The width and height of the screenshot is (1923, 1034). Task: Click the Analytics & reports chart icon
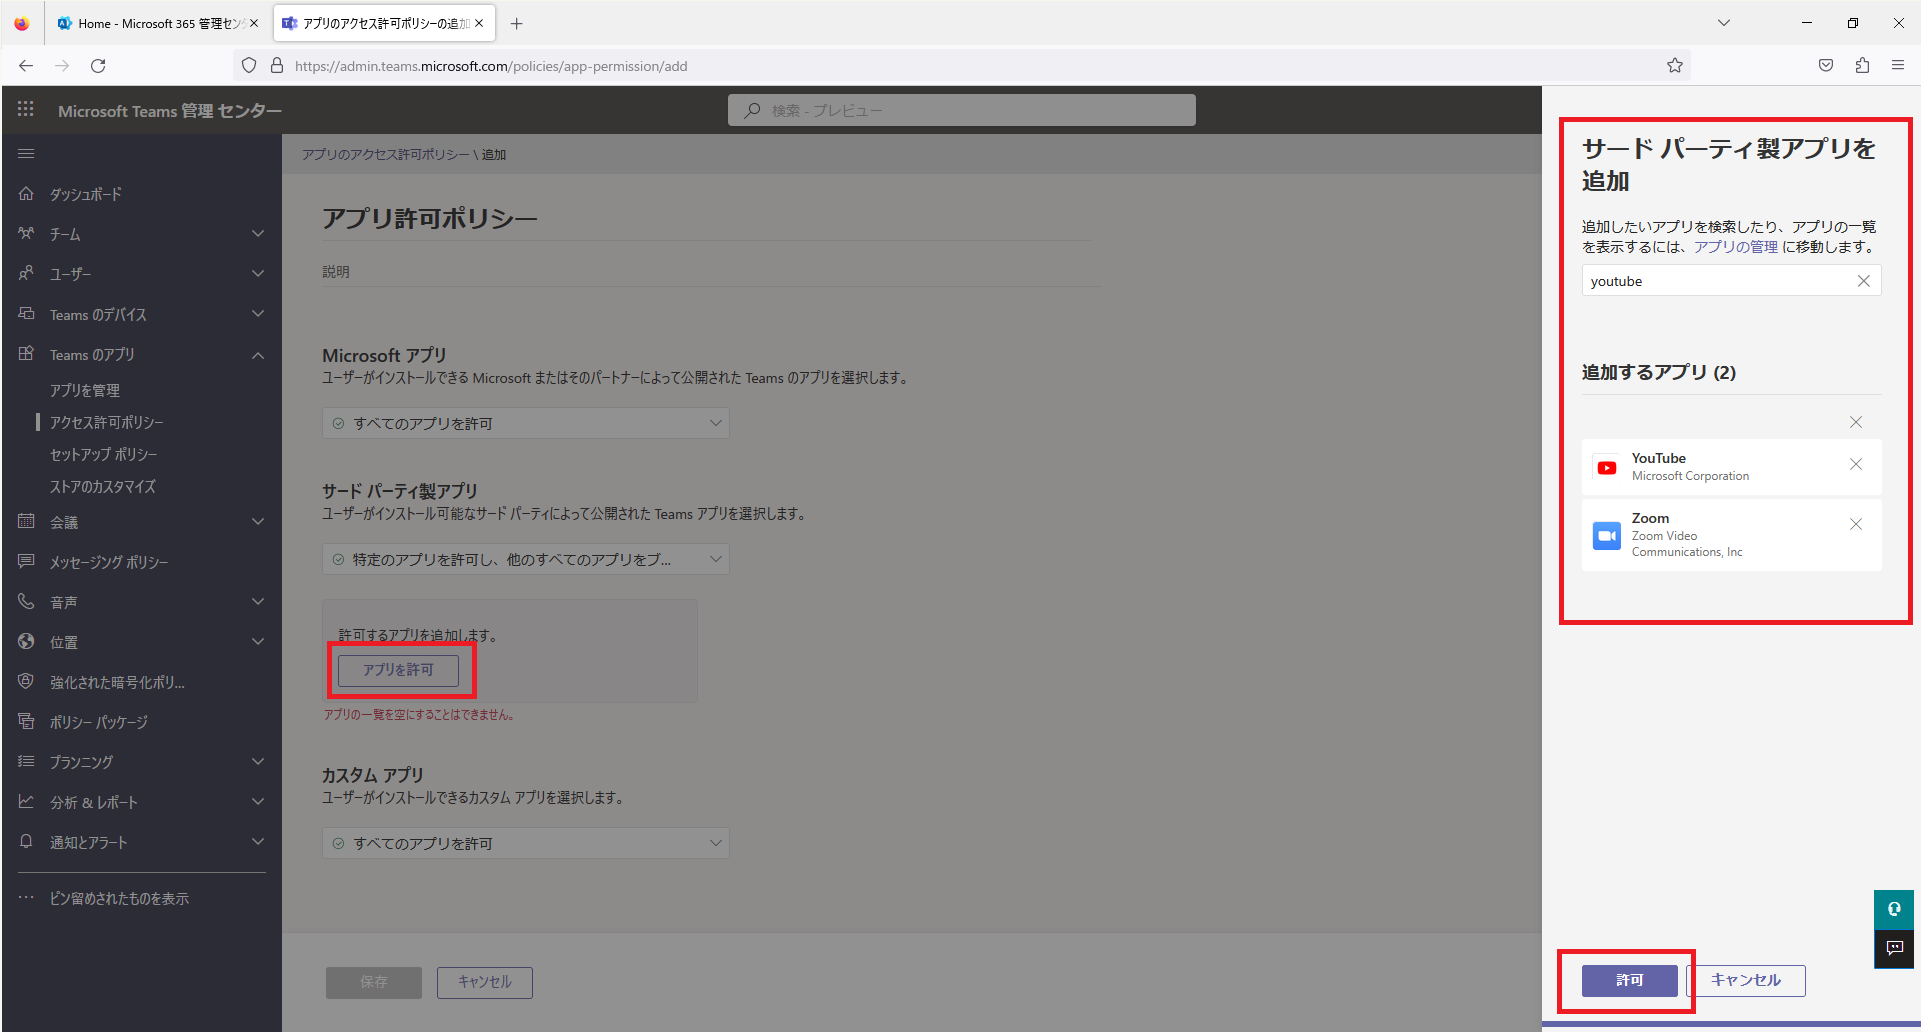26,801
